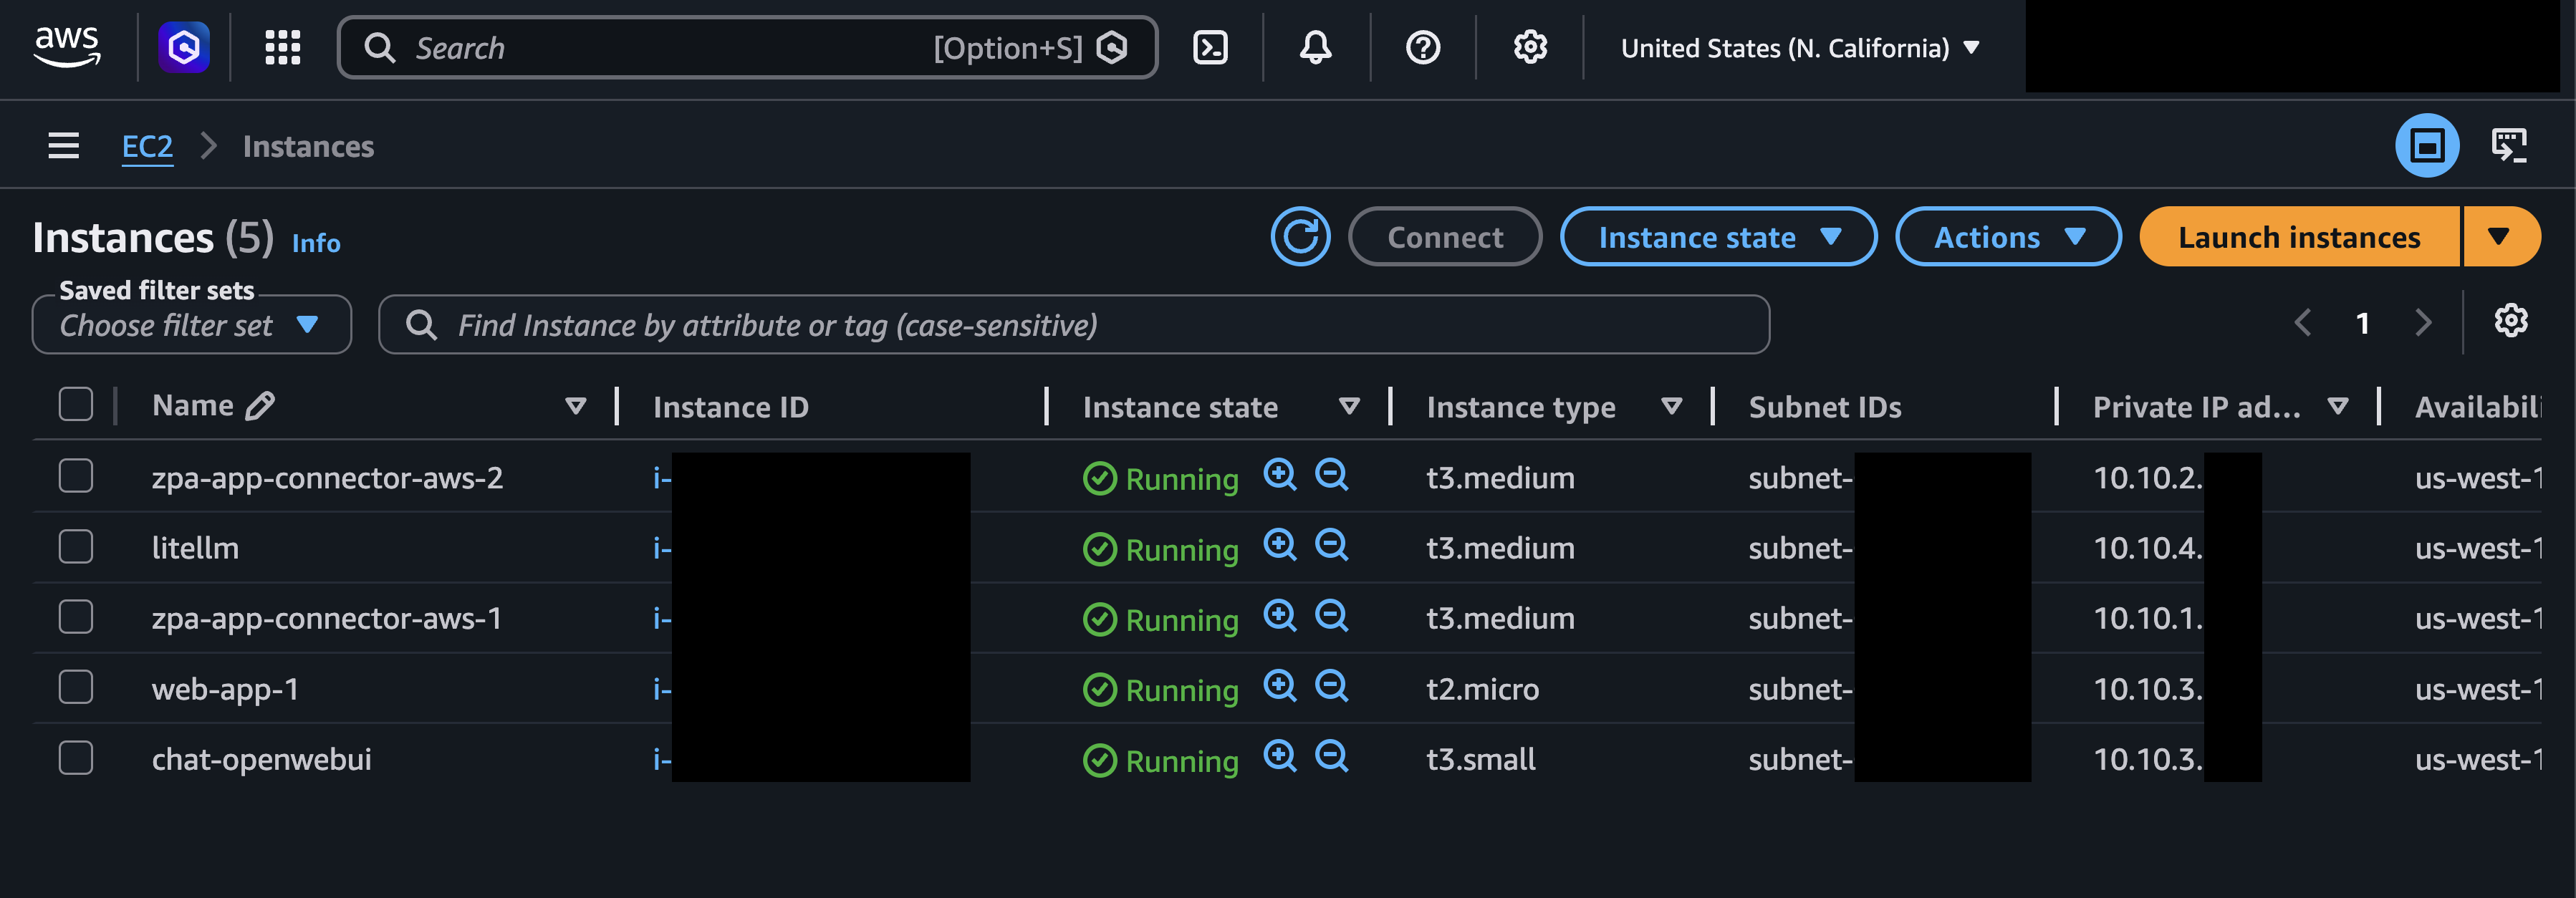Select all instances header checkbox

76,405
